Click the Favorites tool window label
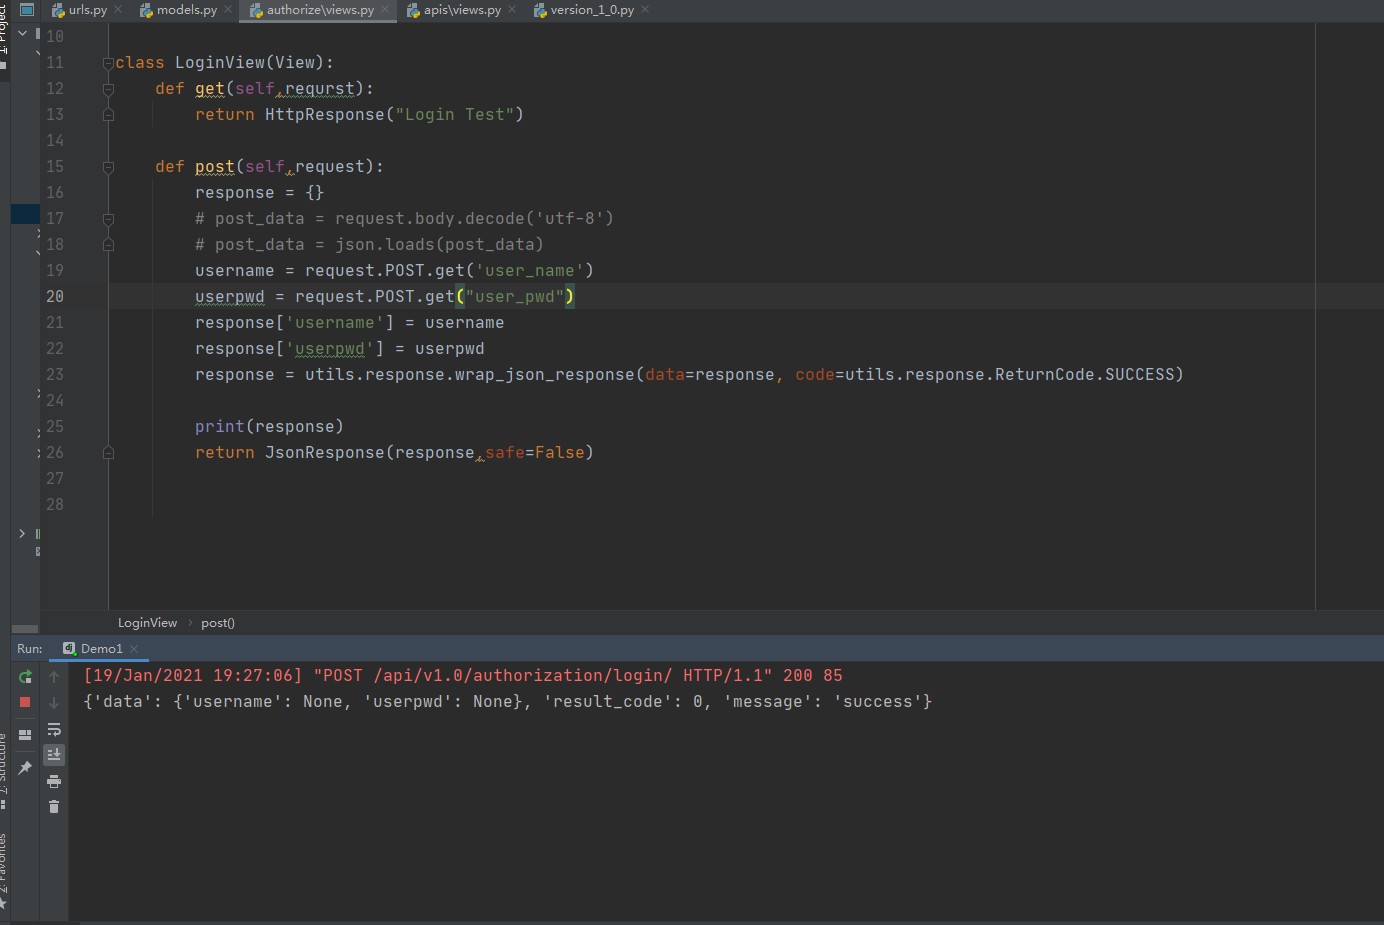This screenshot has height=925, width=1384. tap(4, 863)
